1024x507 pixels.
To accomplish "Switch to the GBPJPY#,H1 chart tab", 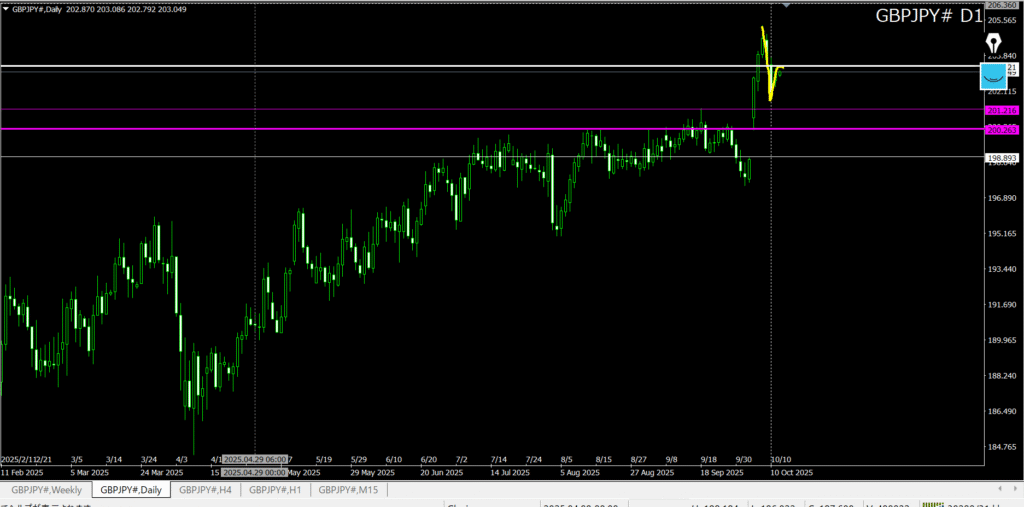I will point(275,489).
